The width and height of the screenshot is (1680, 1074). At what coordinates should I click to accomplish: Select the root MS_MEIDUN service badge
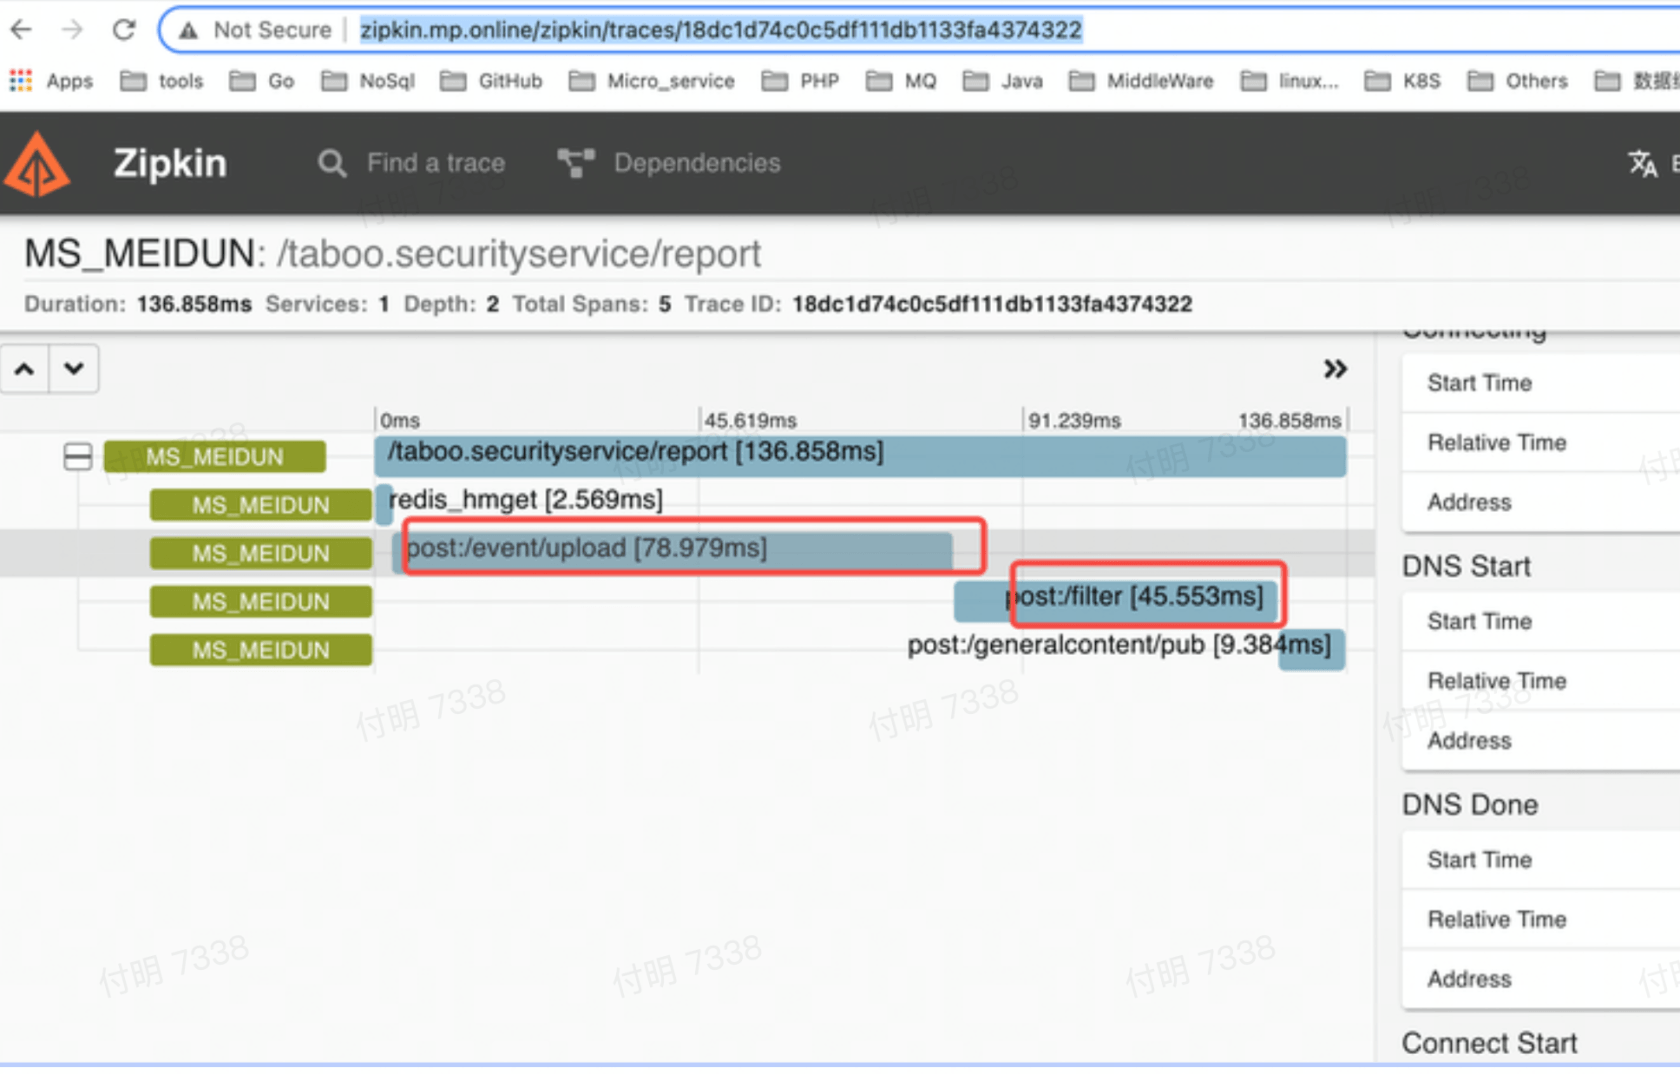tap(214, 457)
